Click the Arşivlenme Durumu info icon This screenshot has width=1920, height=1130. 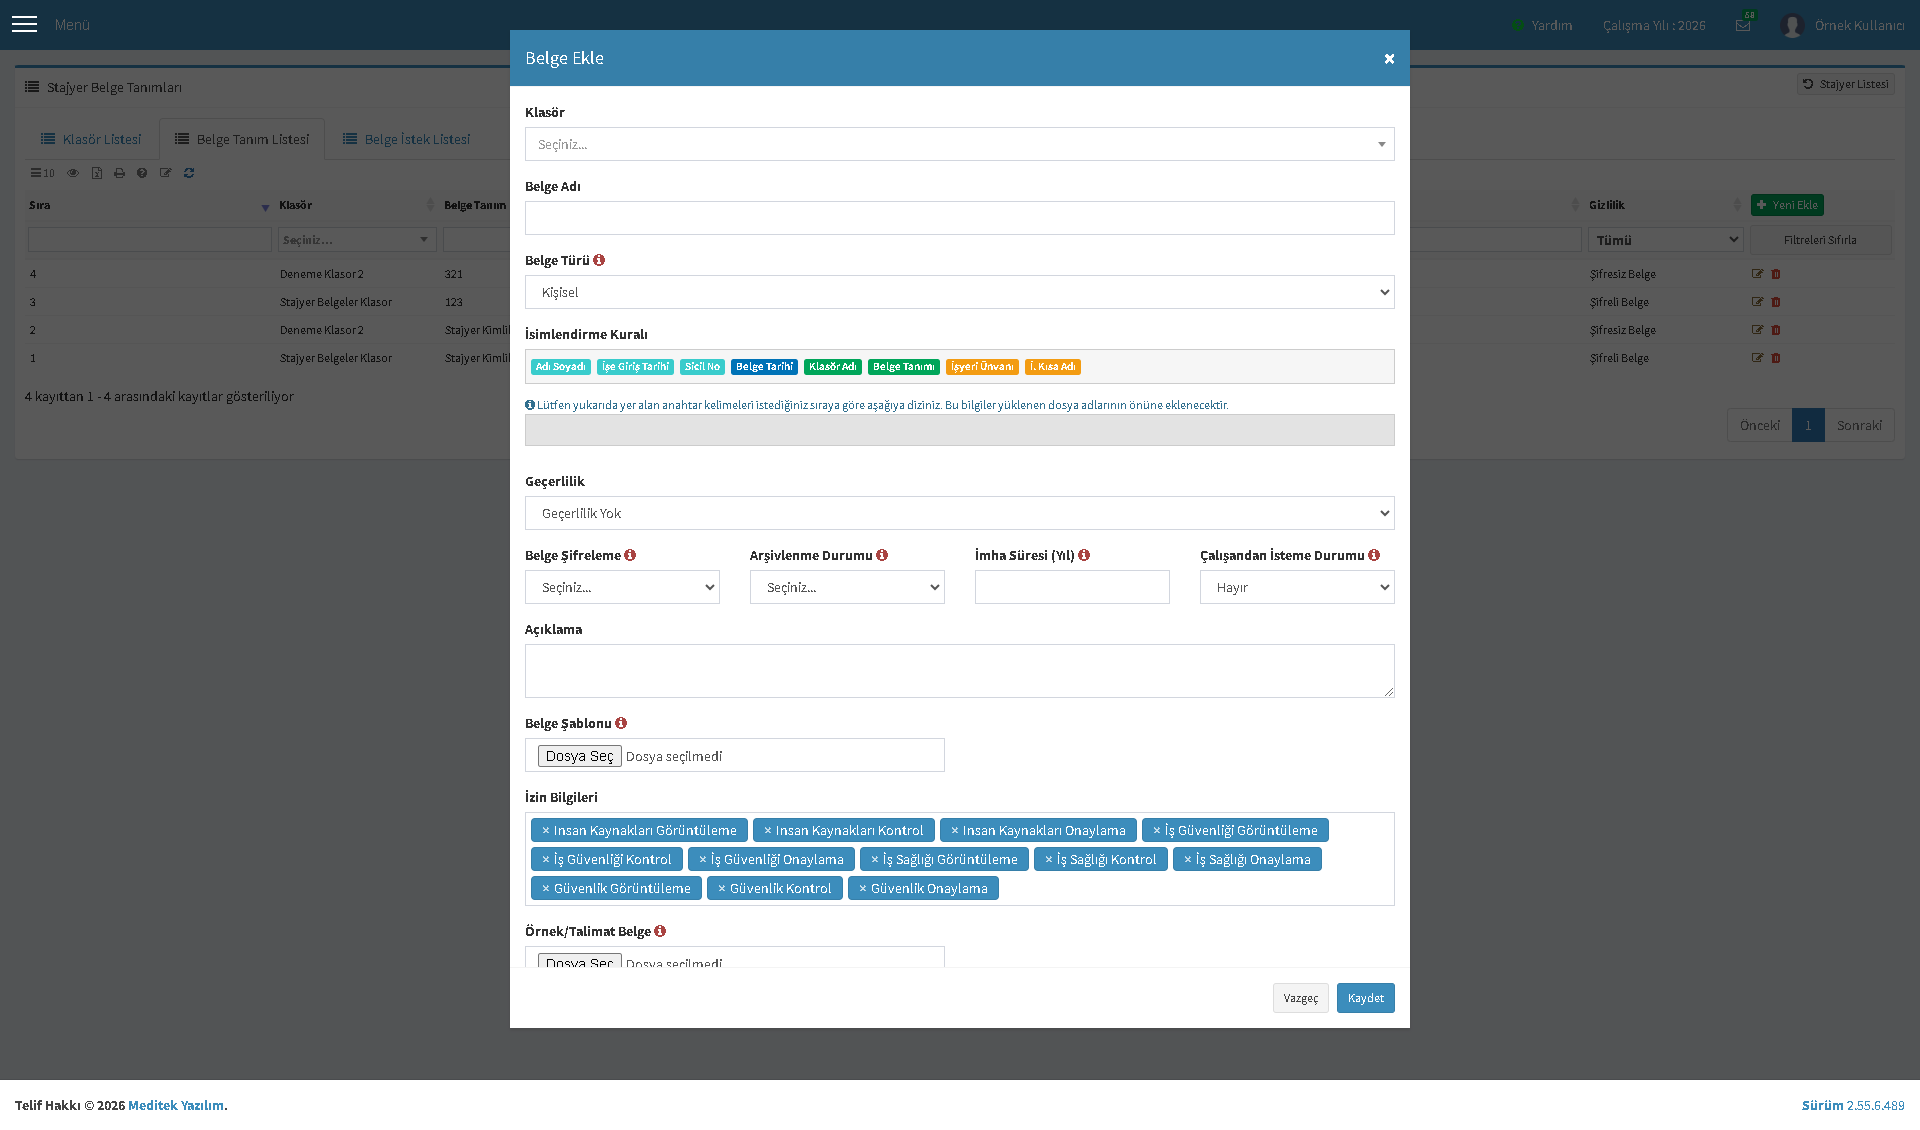click(882, 555)
